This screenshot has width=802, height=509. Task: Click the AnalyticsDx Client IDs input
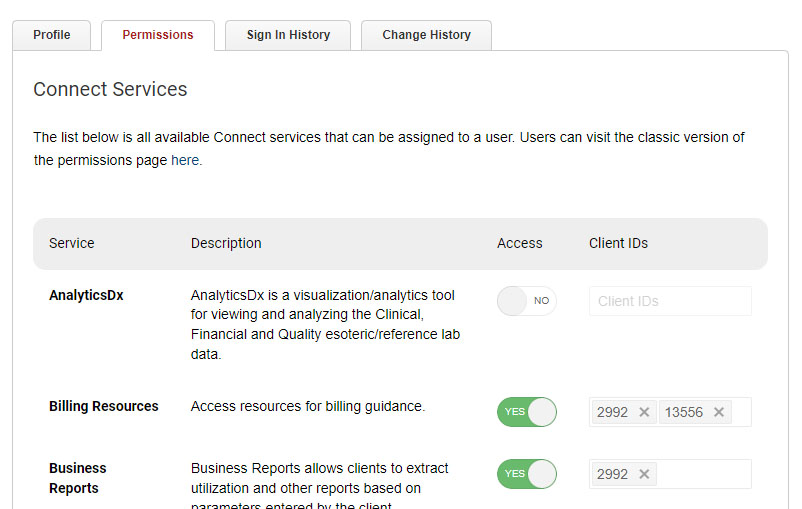[x=670, y=301]
